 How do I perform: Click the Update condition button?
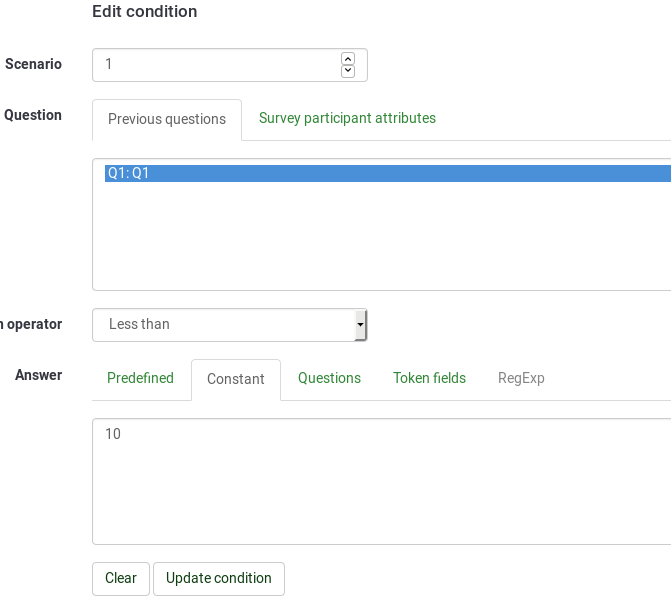(x=219, y=578)
